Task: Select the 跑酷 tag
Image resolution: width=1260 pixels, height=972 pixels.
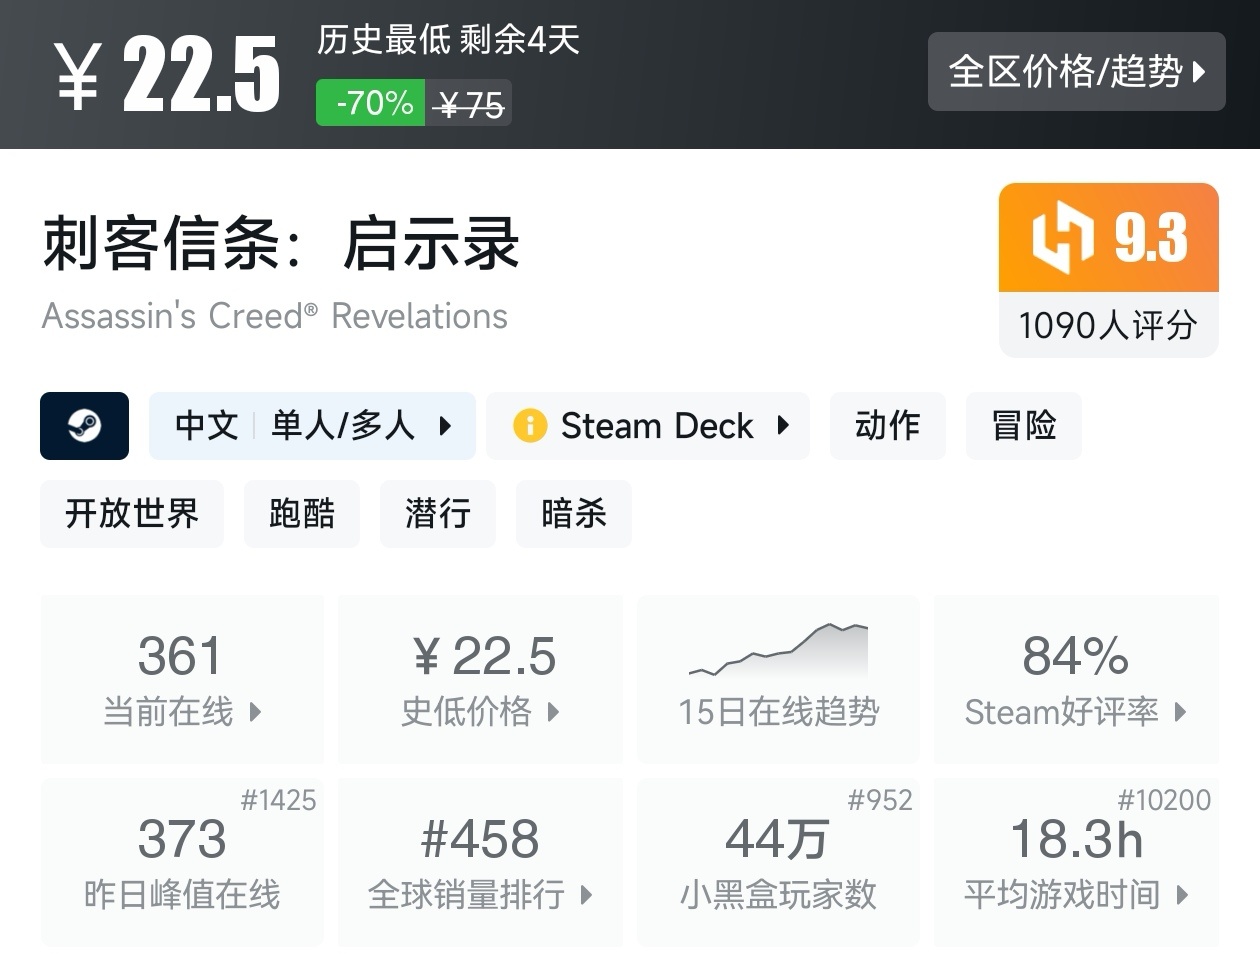Action: tap(302, 514)
